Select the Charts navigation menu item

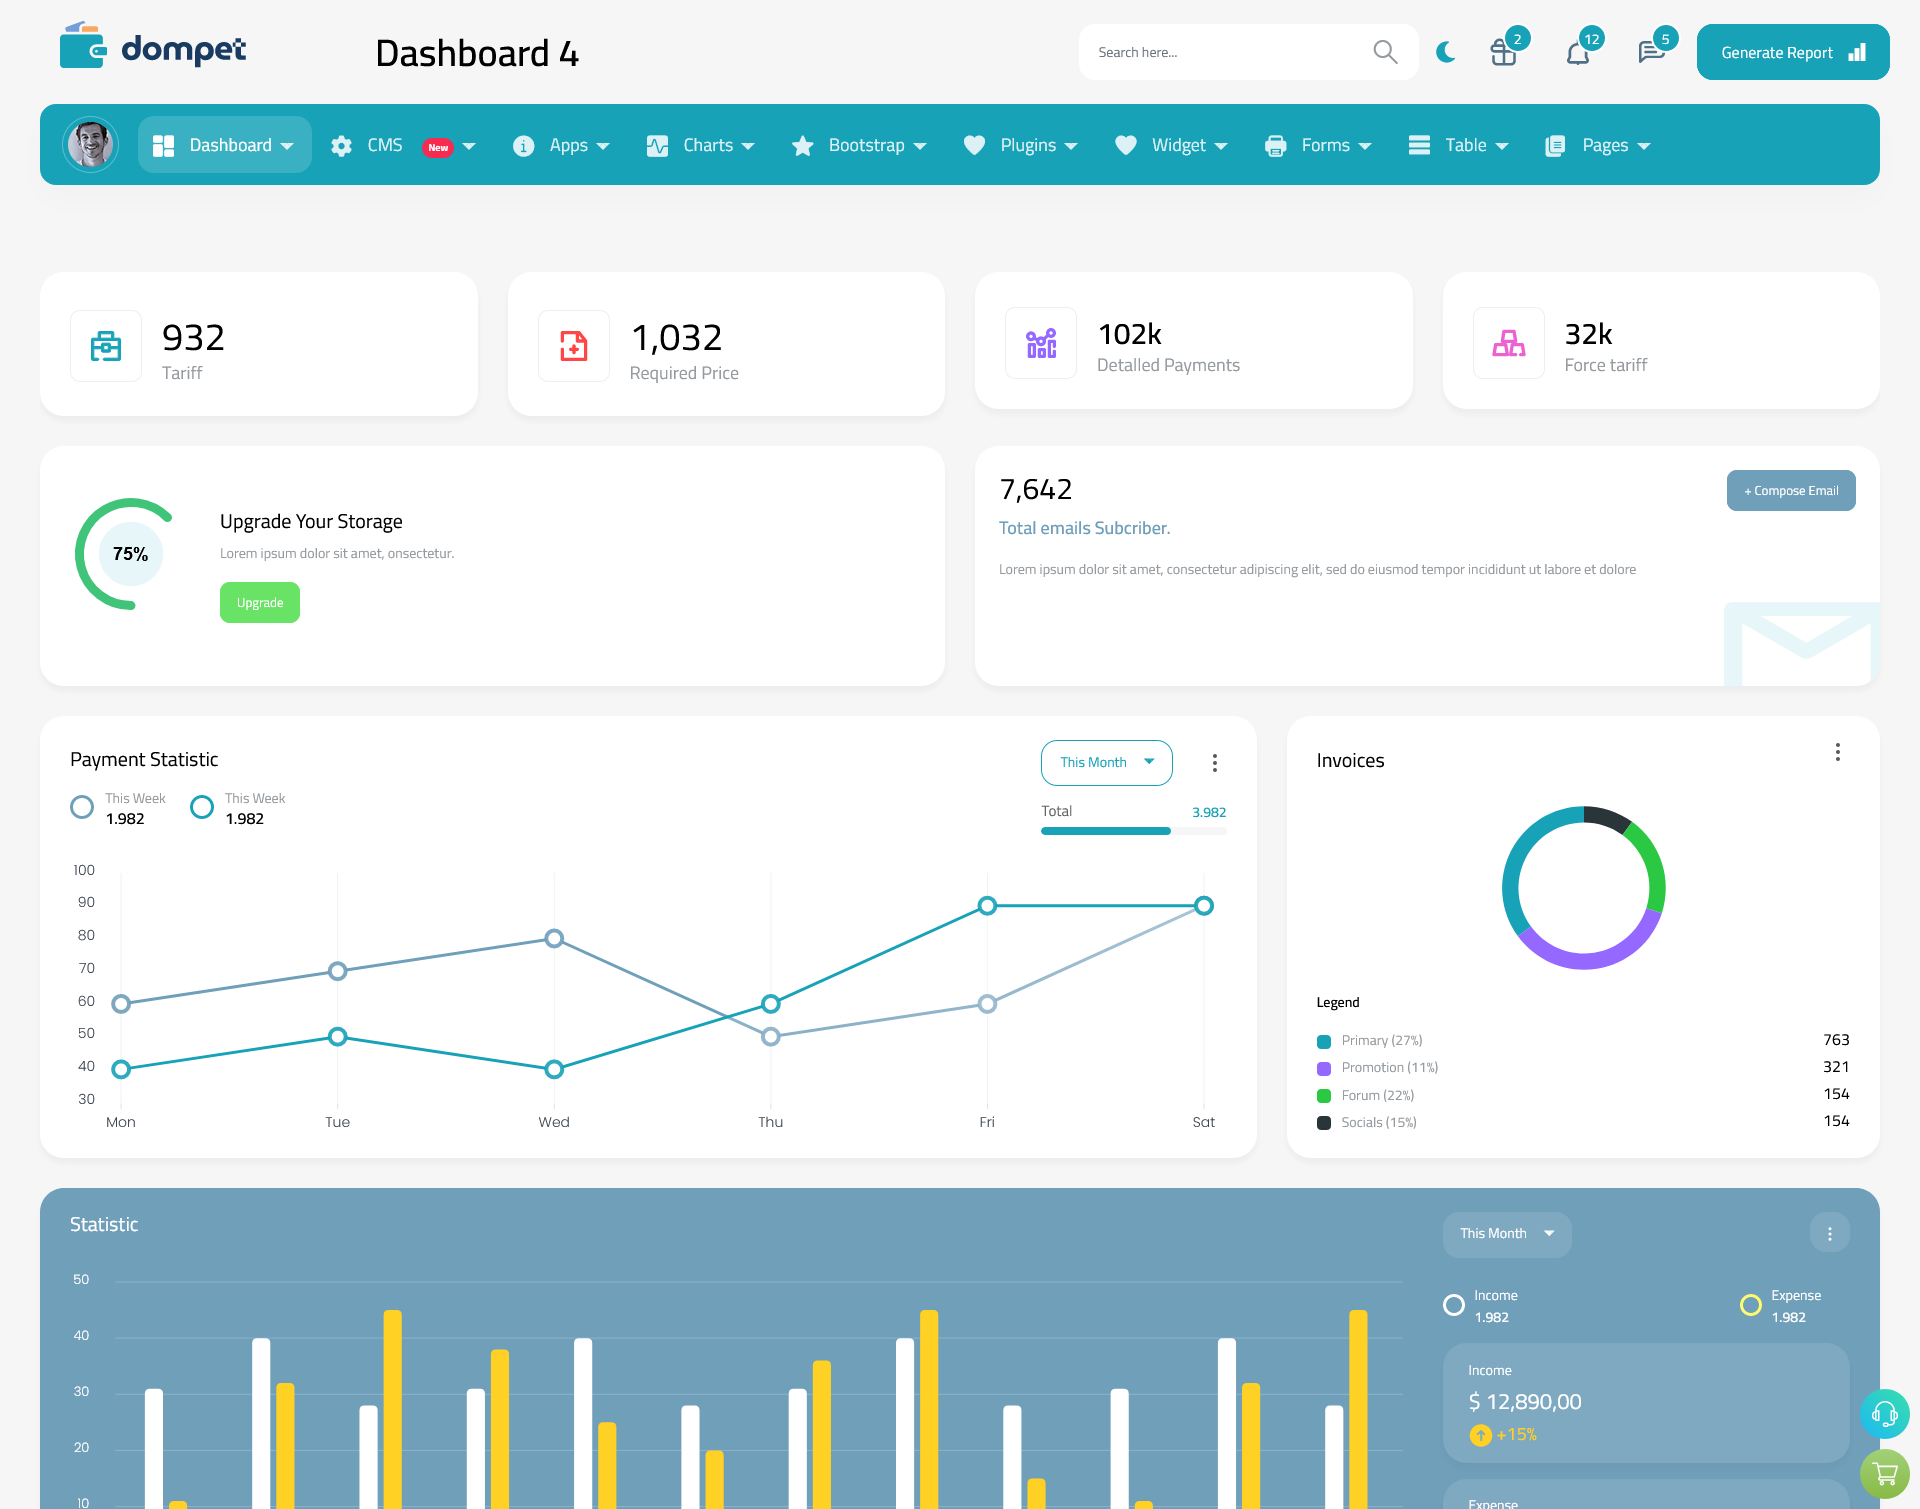(704, 145)
